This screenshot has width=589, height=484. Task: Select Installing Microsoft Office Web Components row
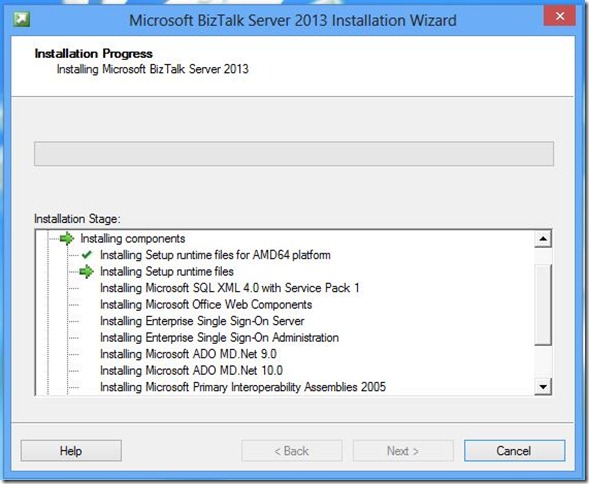point(206,305)
